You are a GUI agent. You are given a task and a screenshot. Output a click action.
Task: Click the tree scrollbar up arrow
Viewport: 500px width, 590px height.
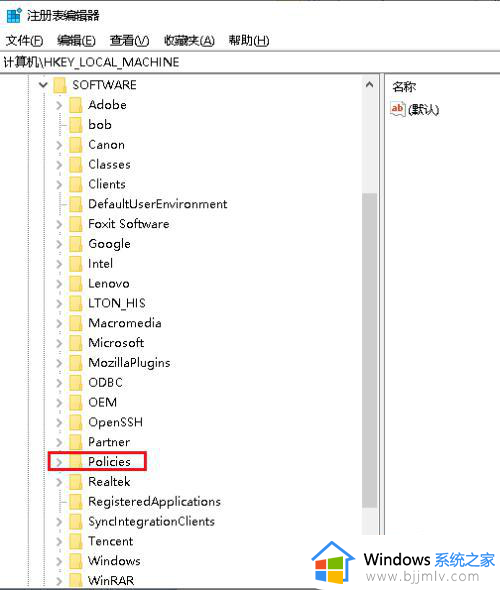click(x=370, y=85)
